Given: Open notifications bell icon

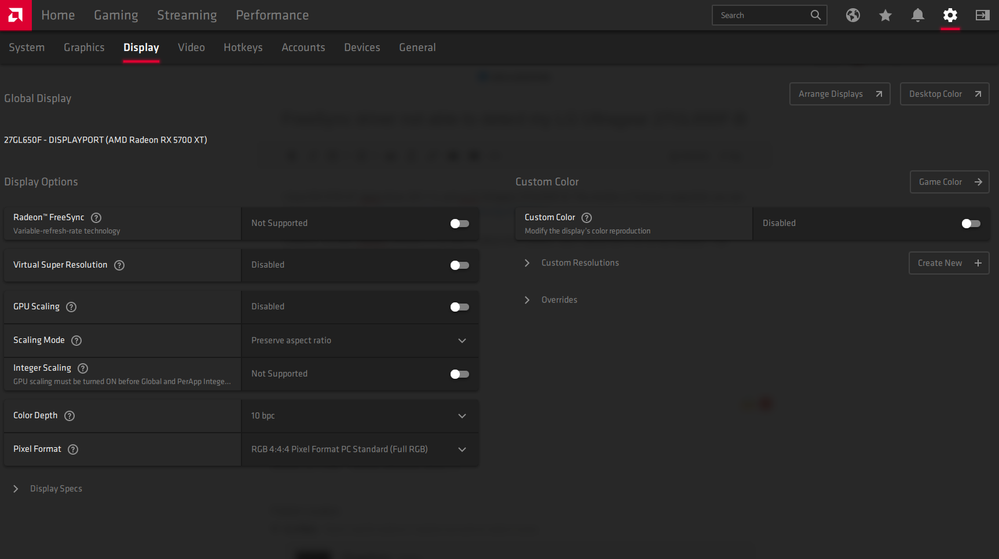Looking at the screenshot, I should [x=917, y=15].
